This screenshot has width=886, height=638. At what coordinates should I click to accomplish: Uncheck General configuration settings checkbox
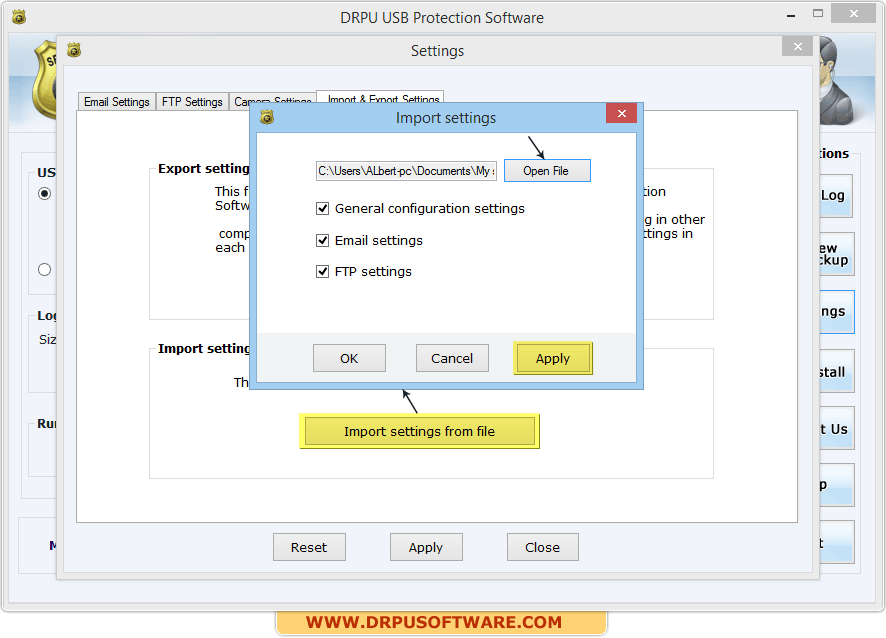pyautogui.click(x=323, y=209)
